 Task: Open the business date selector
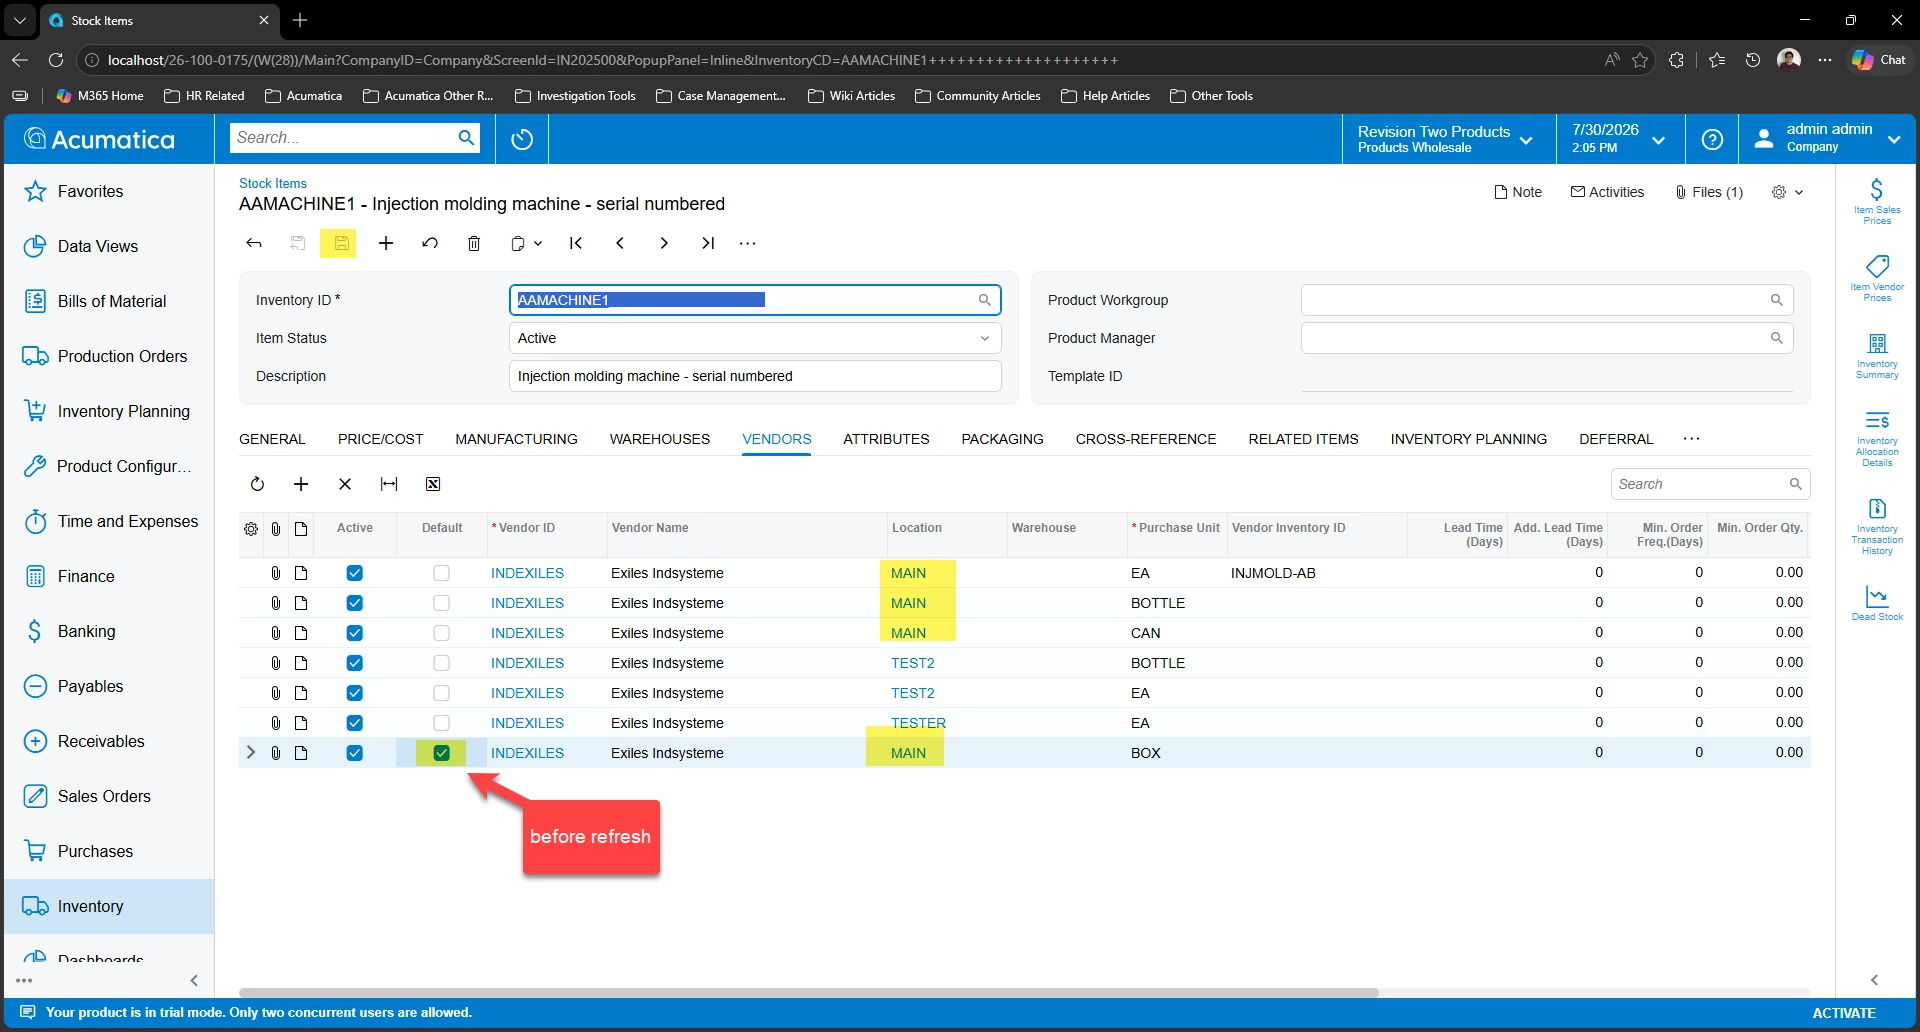pos(1619,139)
